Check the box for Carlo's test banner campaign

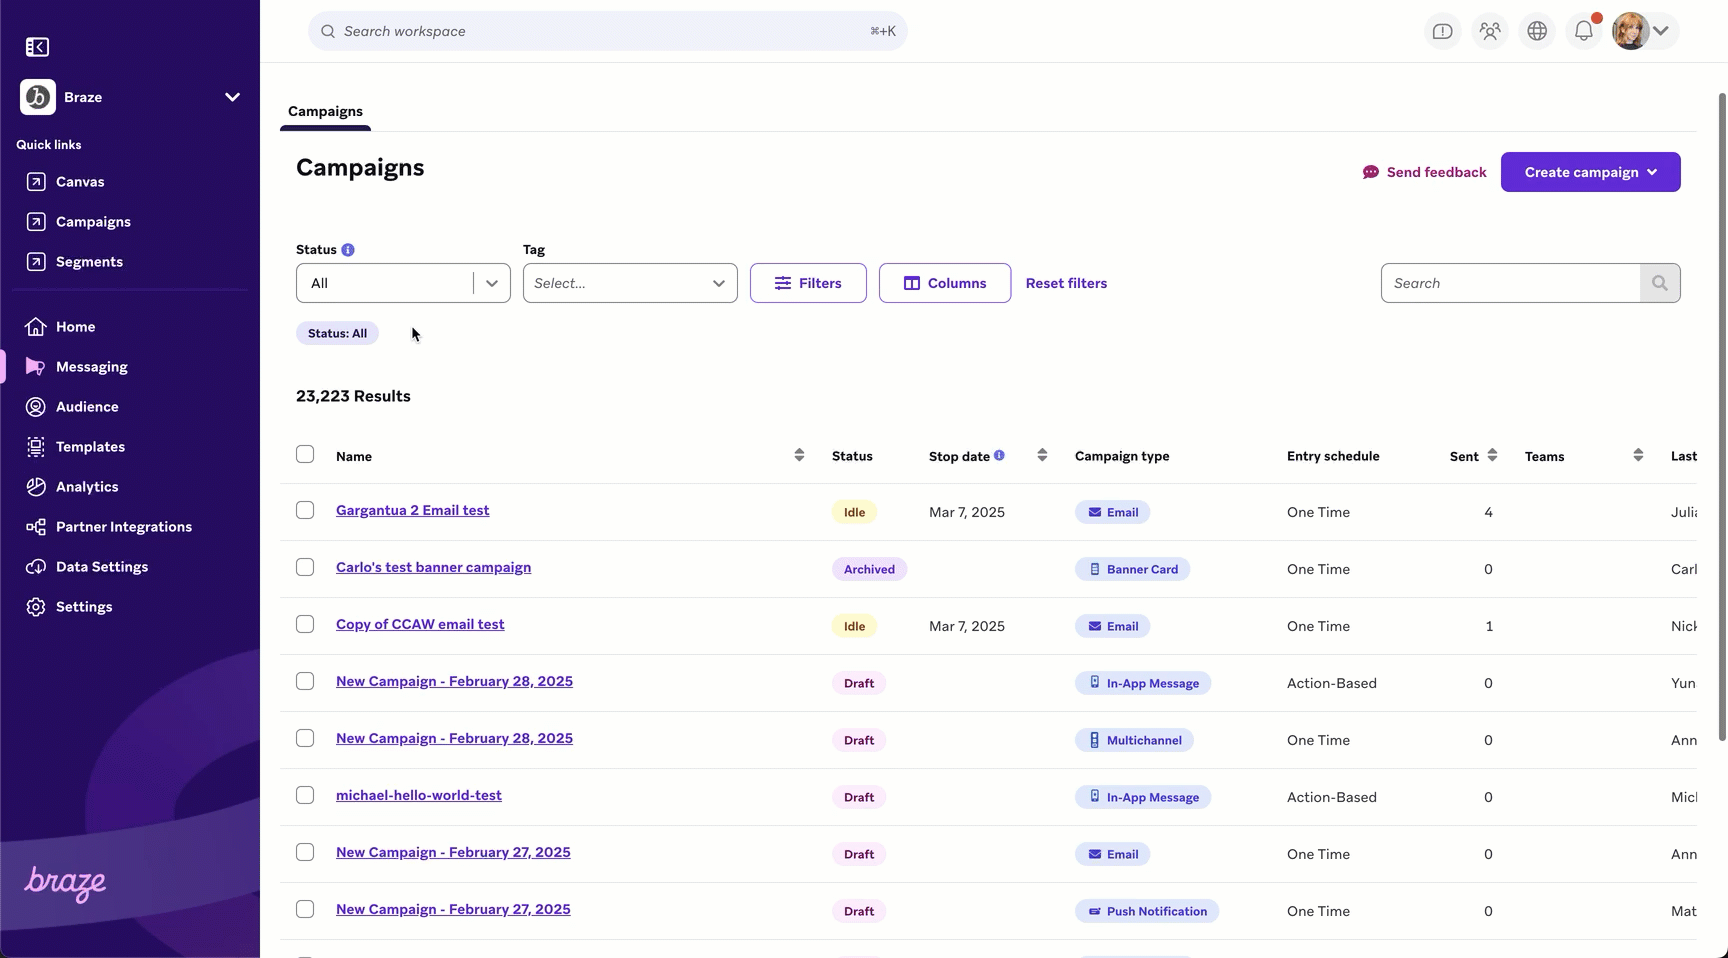point(305,567)
